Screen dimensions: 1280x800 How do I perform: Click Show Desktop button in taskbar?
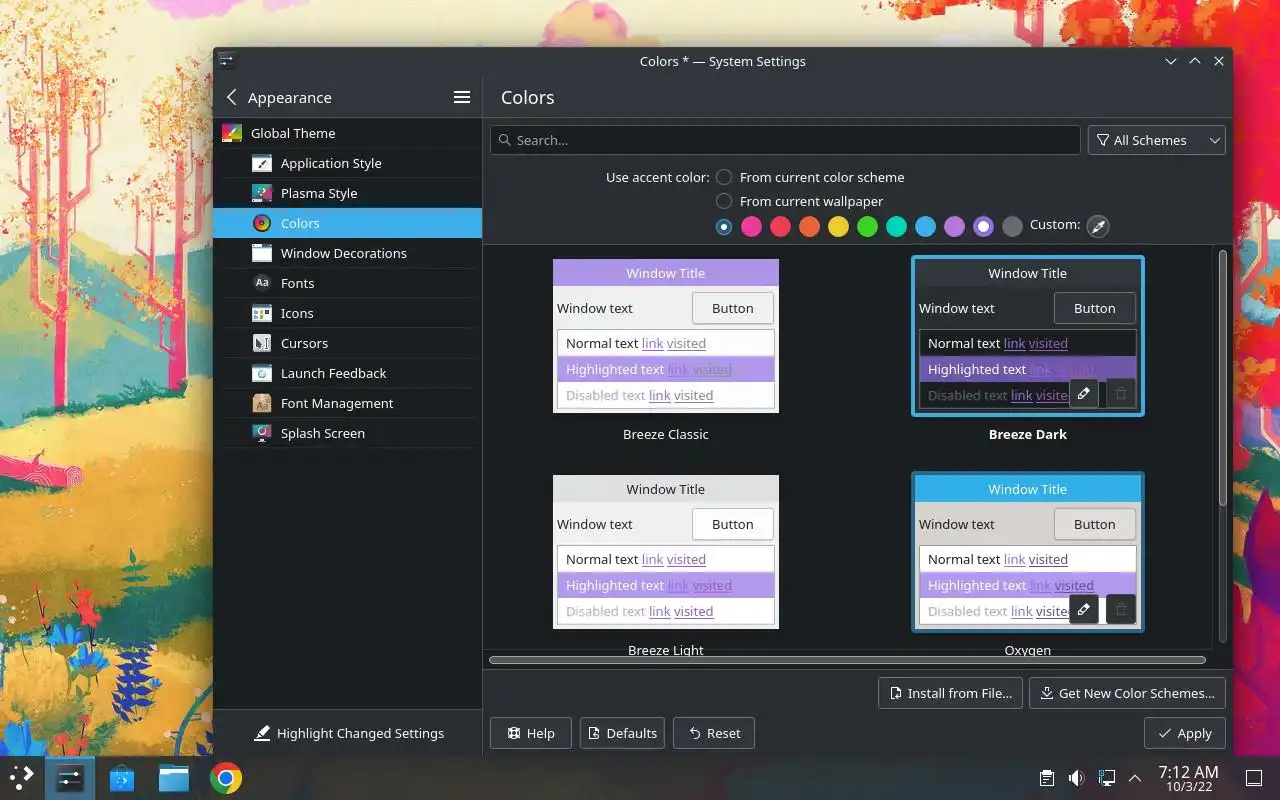(x=1254, y=778)
